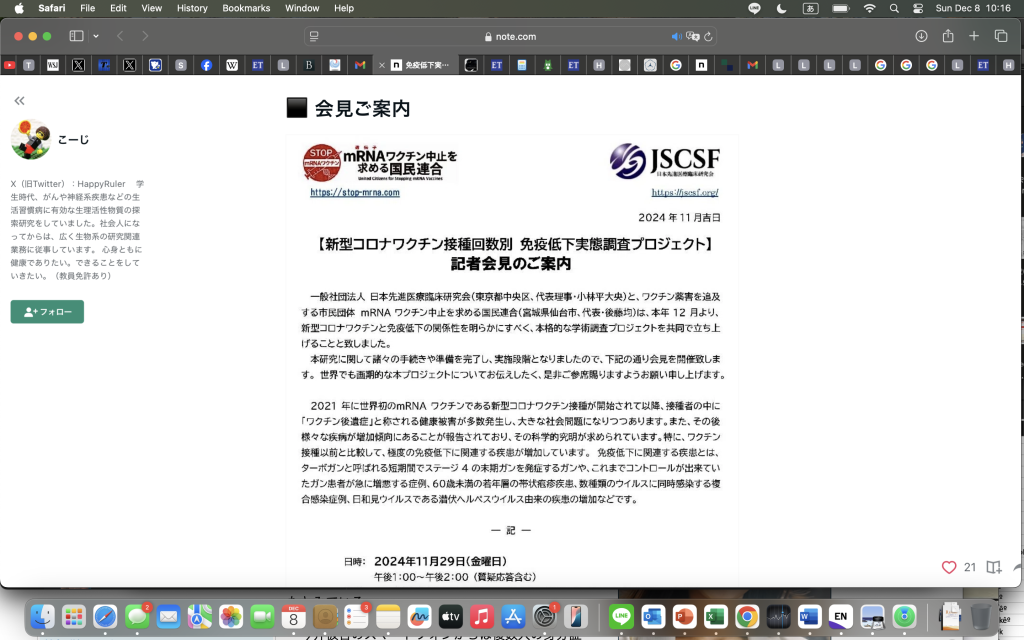
Task: Collapse the note sidebar with the « chevron
Action: coord(19,100)
